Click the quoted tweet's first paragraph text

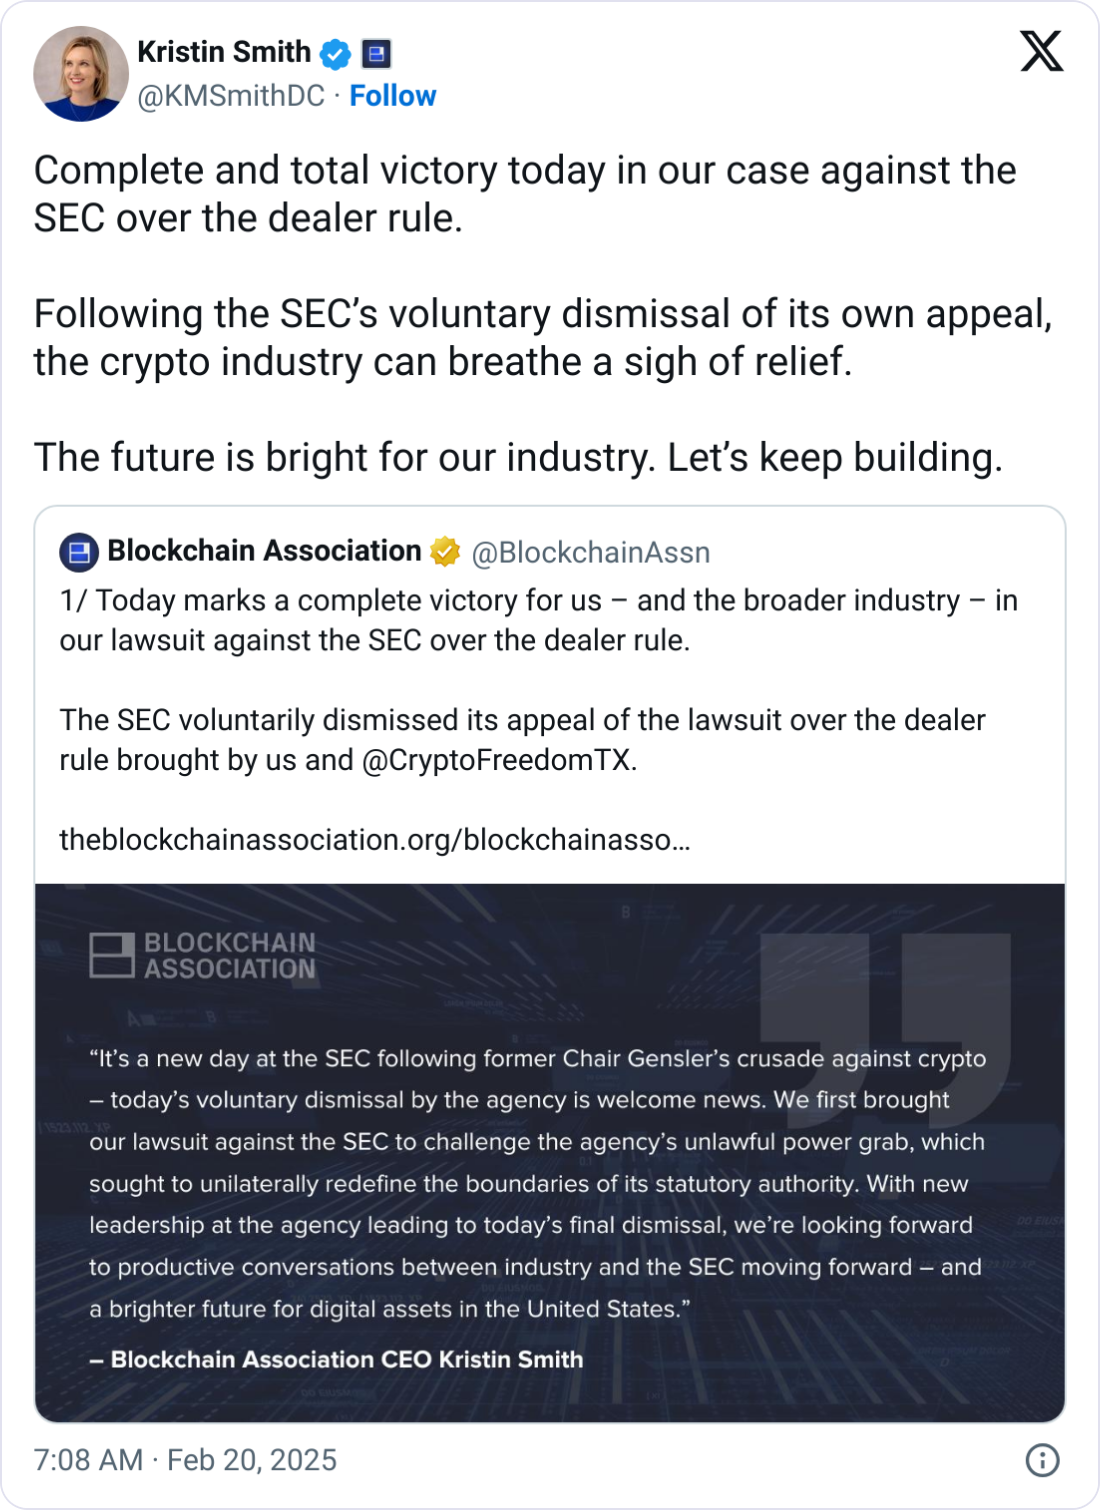540,618
